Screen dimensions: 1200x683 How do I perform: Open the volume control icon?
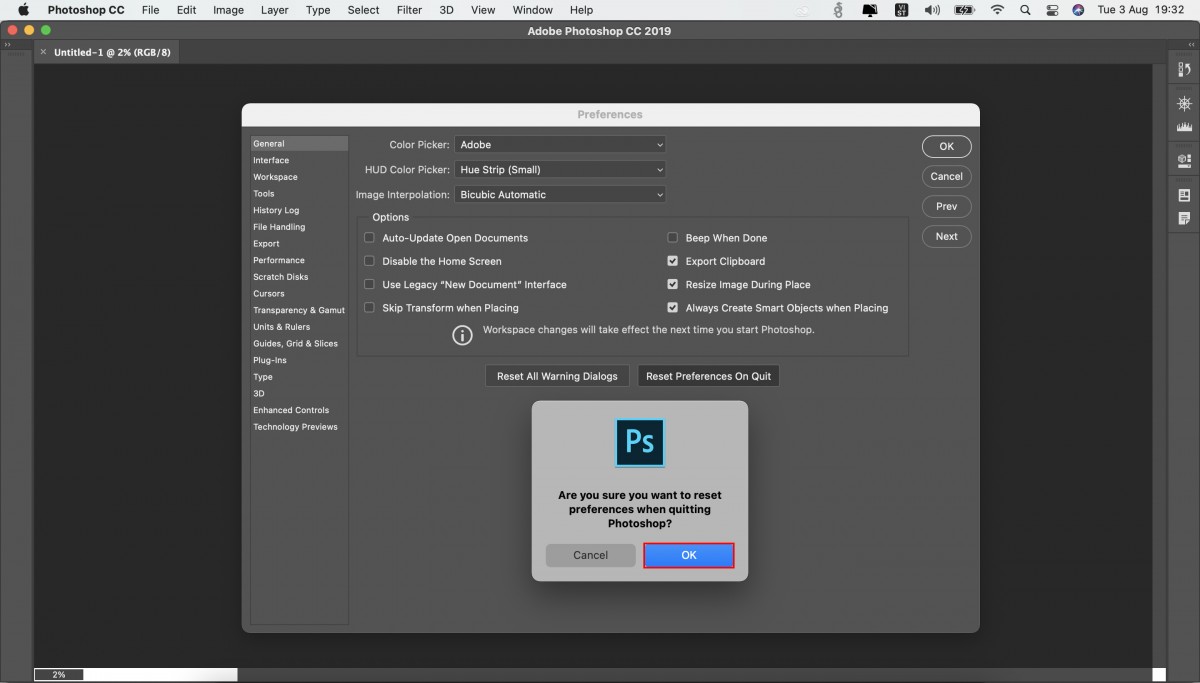(x=932, y=10)
